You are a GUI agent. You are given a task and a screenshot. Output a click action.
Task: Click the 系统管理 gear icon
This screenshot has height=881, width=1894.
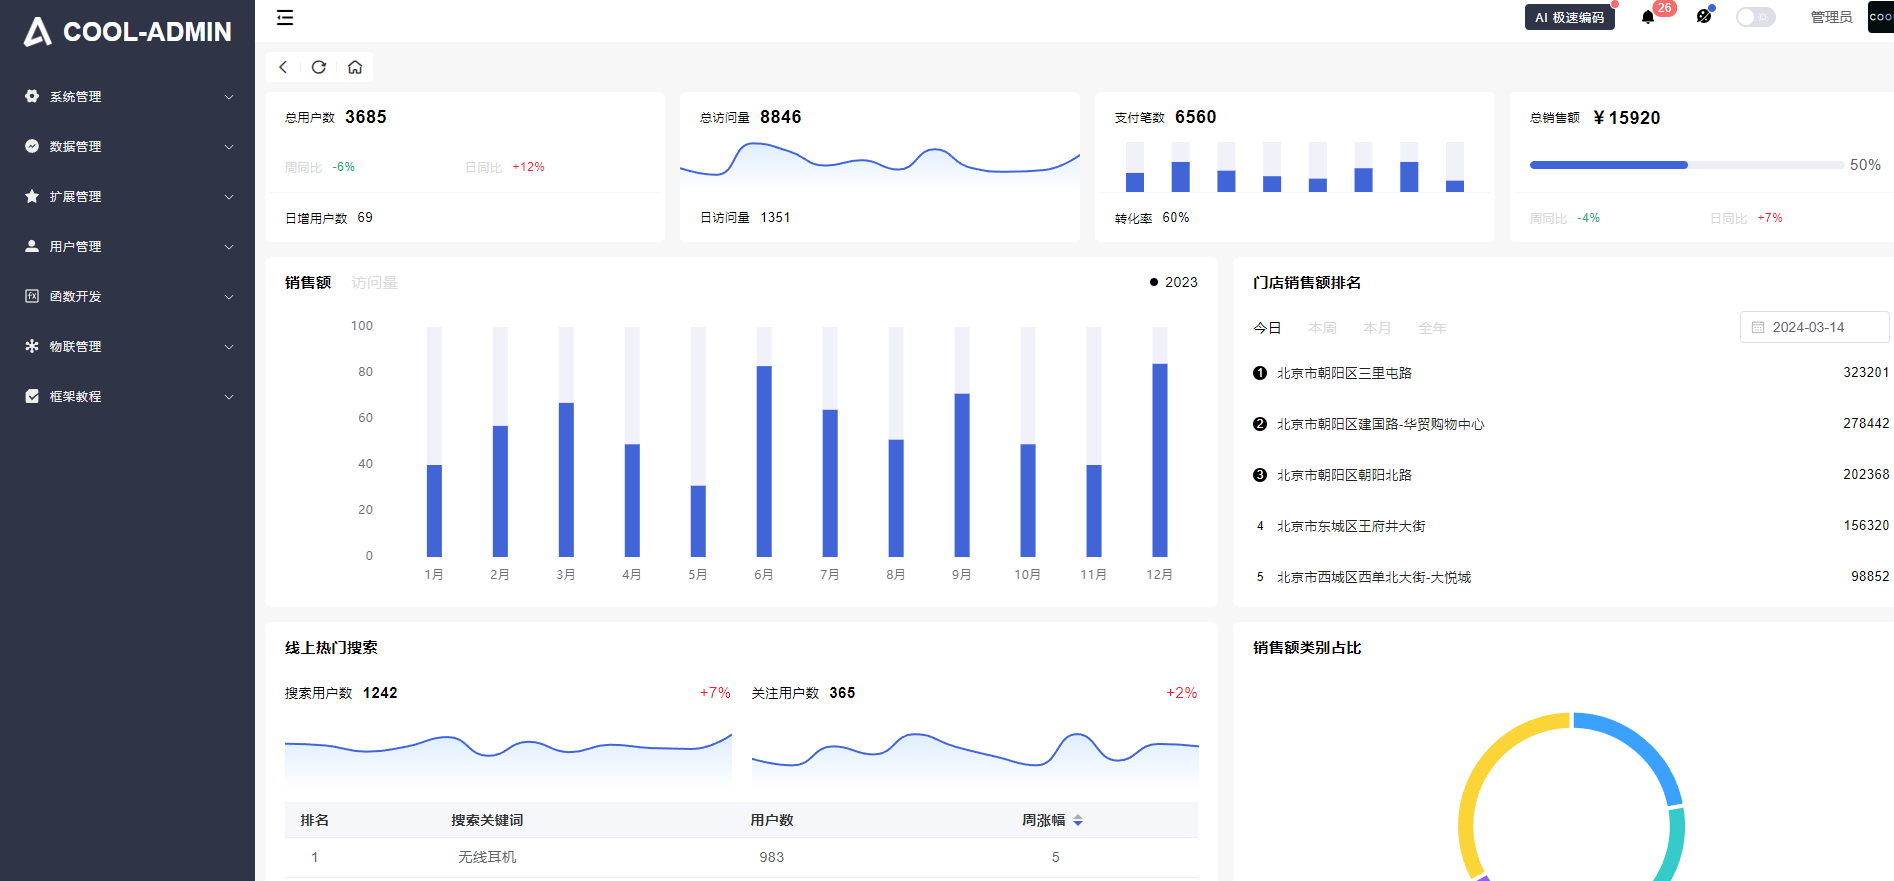[x=32, y=96]
